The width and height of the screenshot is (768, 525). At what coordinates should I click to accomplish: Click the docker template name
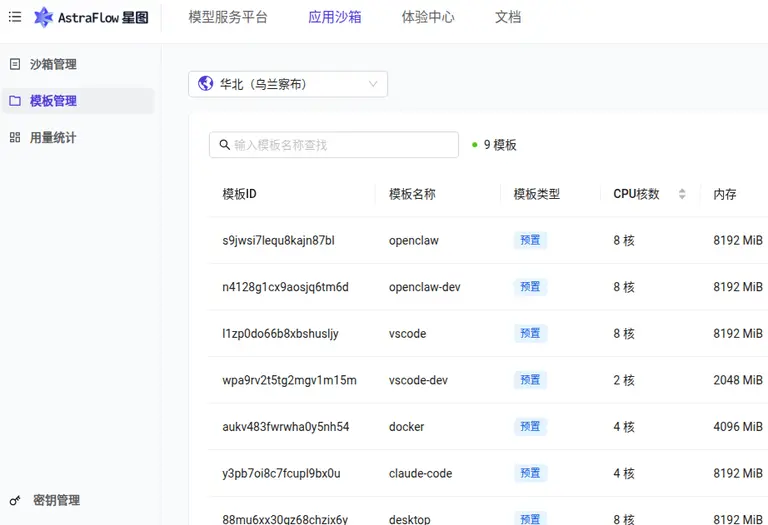point(407,427)
